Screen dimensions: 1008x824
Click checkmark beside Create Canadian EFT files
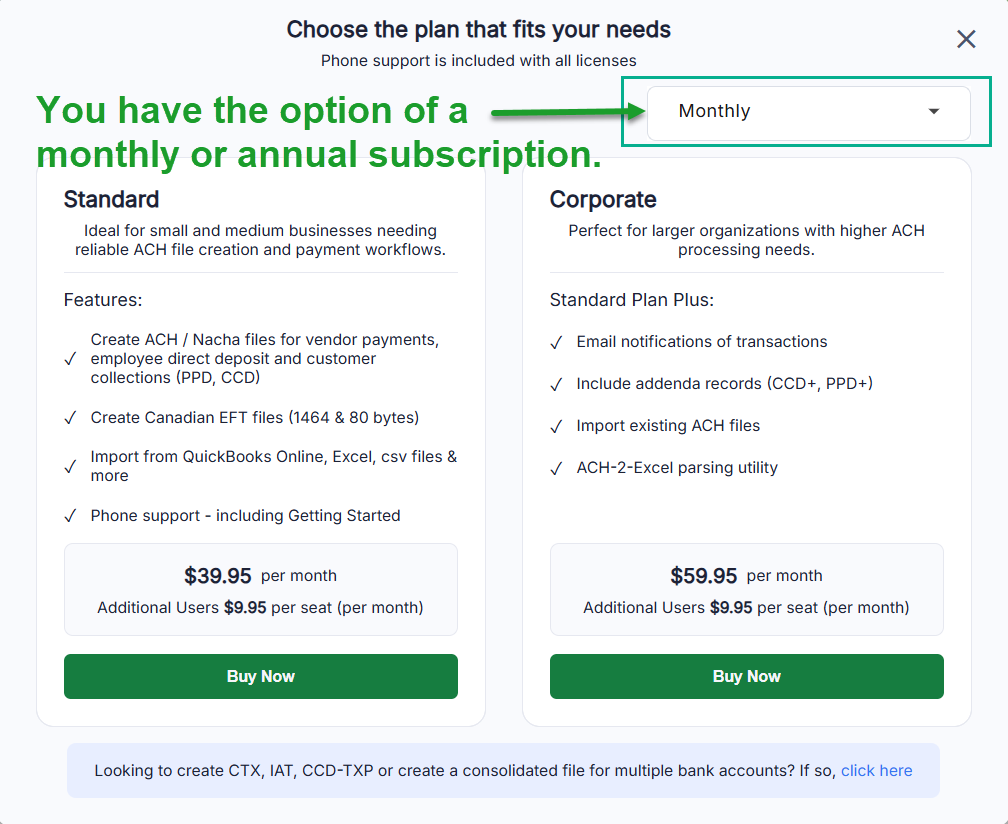[x=70, y=418]
